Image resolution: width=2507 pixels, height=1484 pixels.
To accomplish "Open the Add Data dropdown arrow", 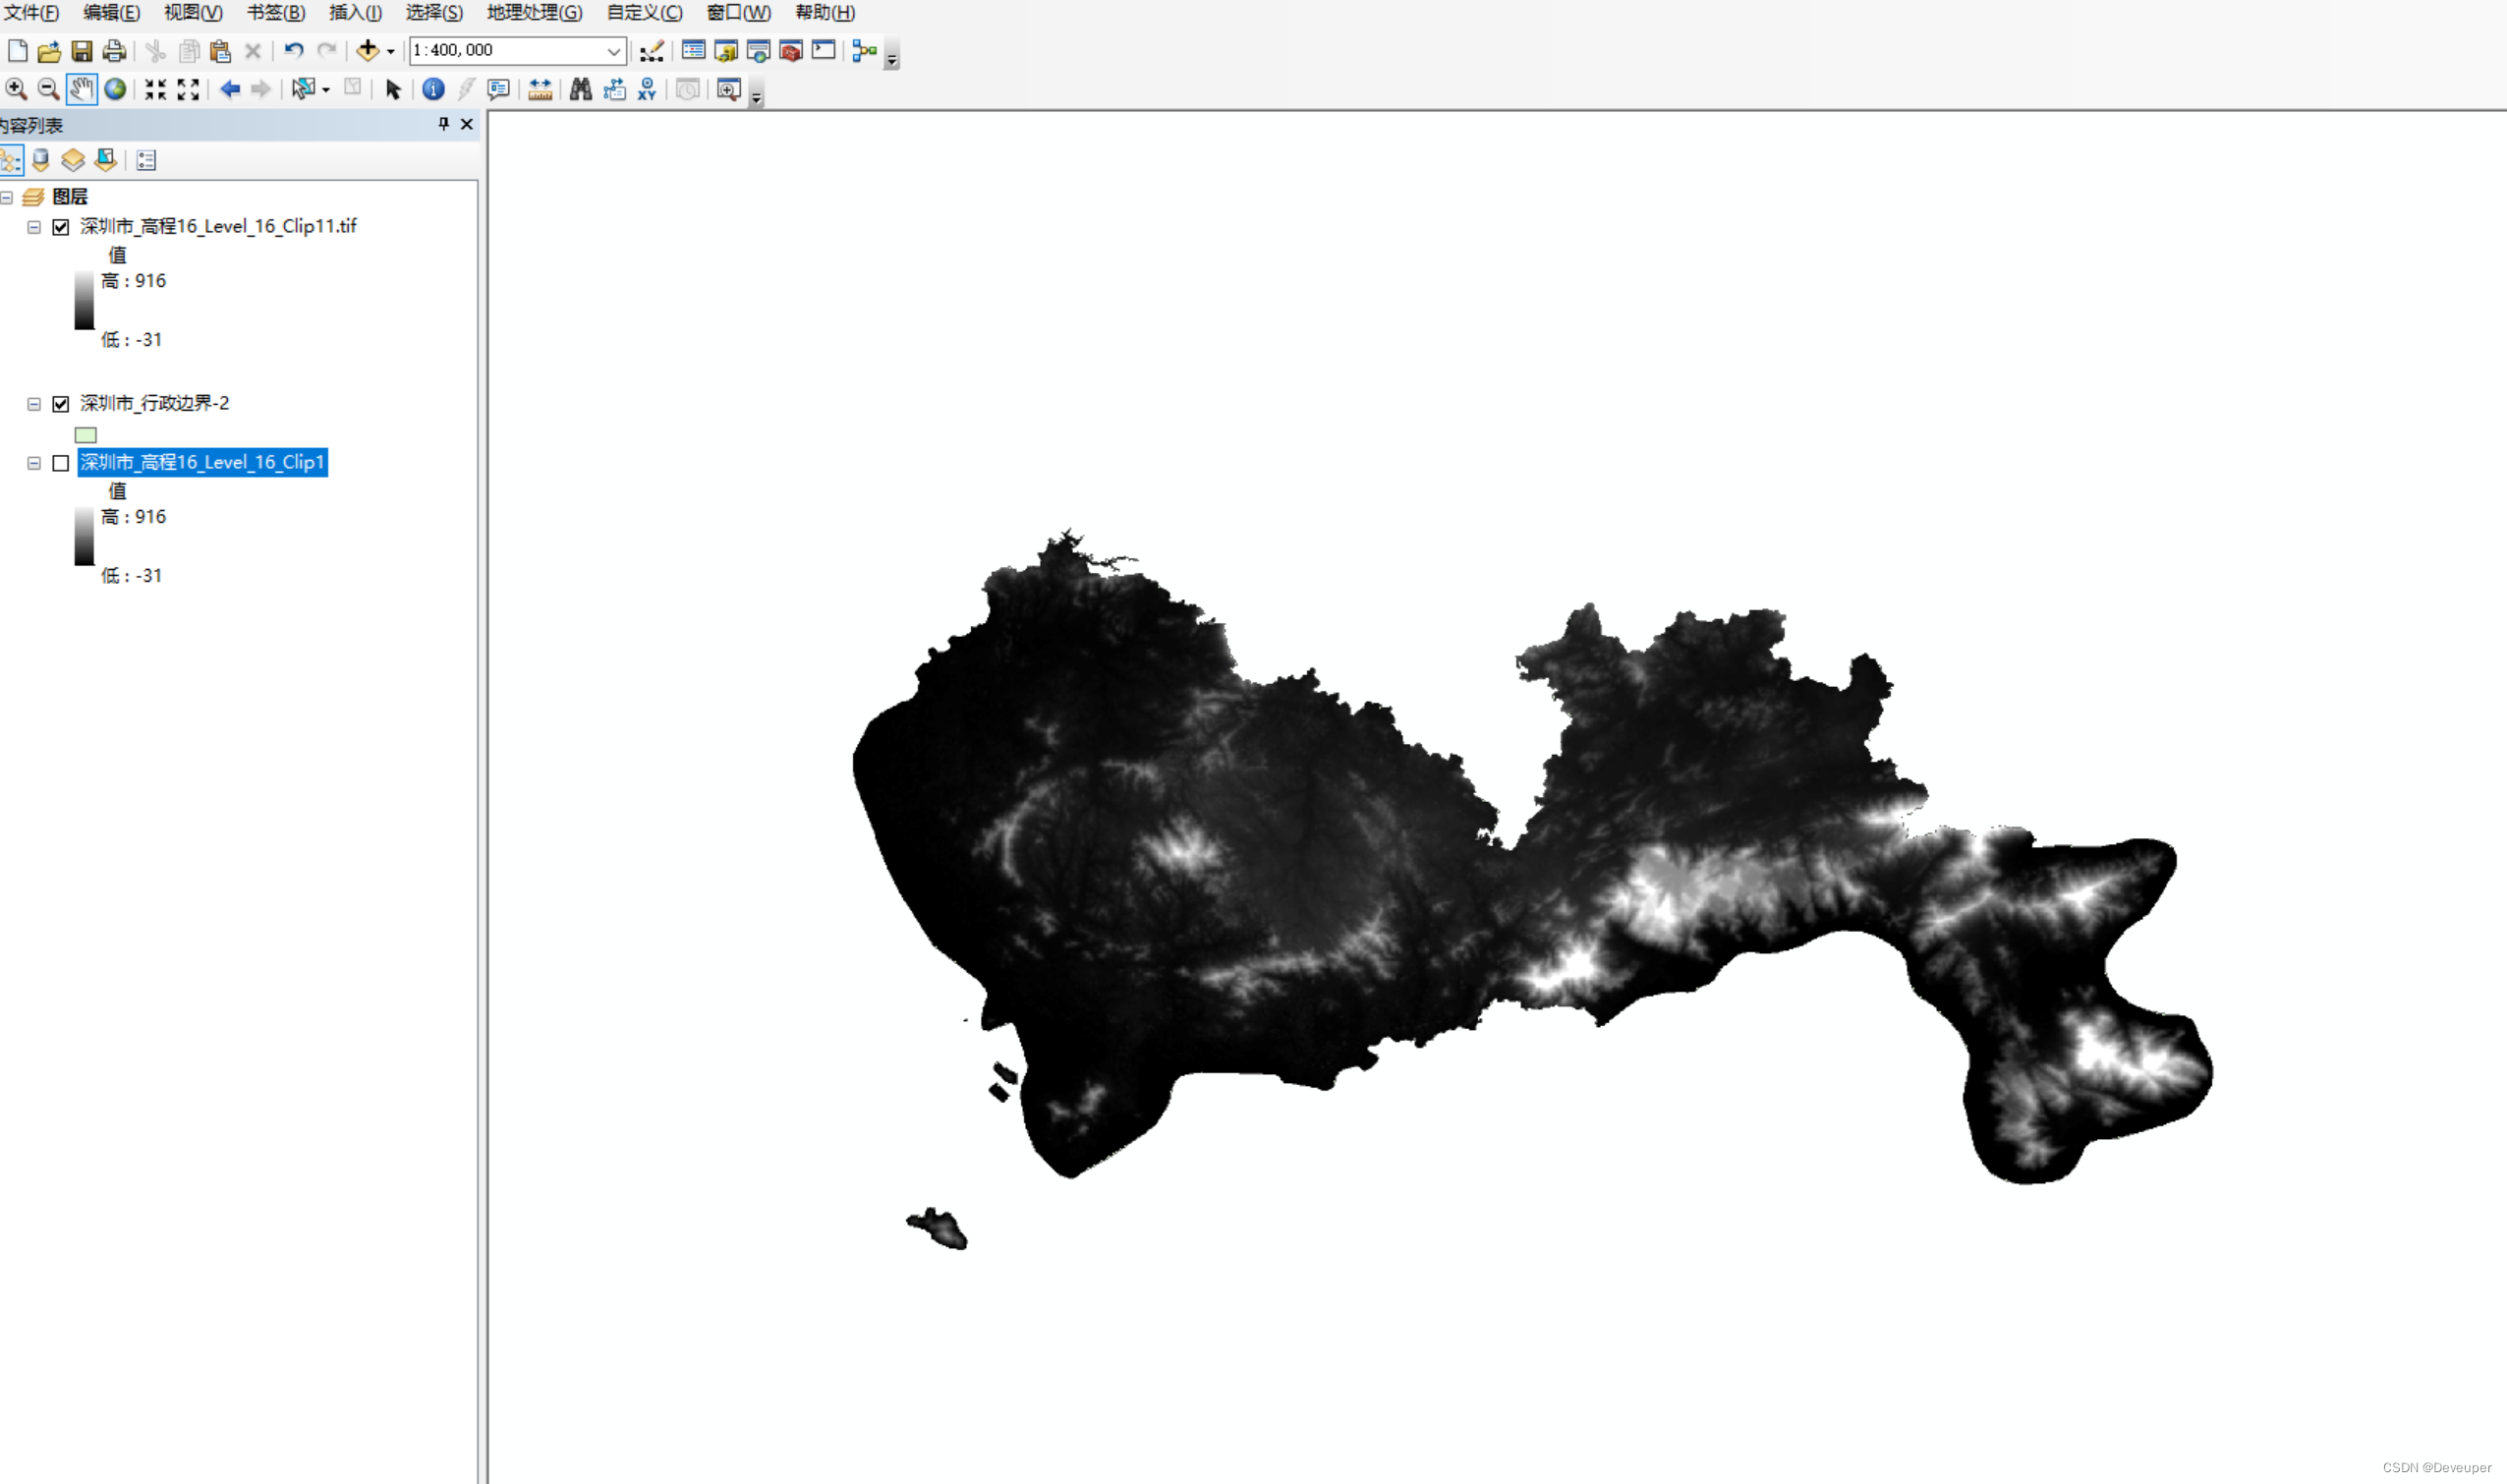I will [391, 50].
